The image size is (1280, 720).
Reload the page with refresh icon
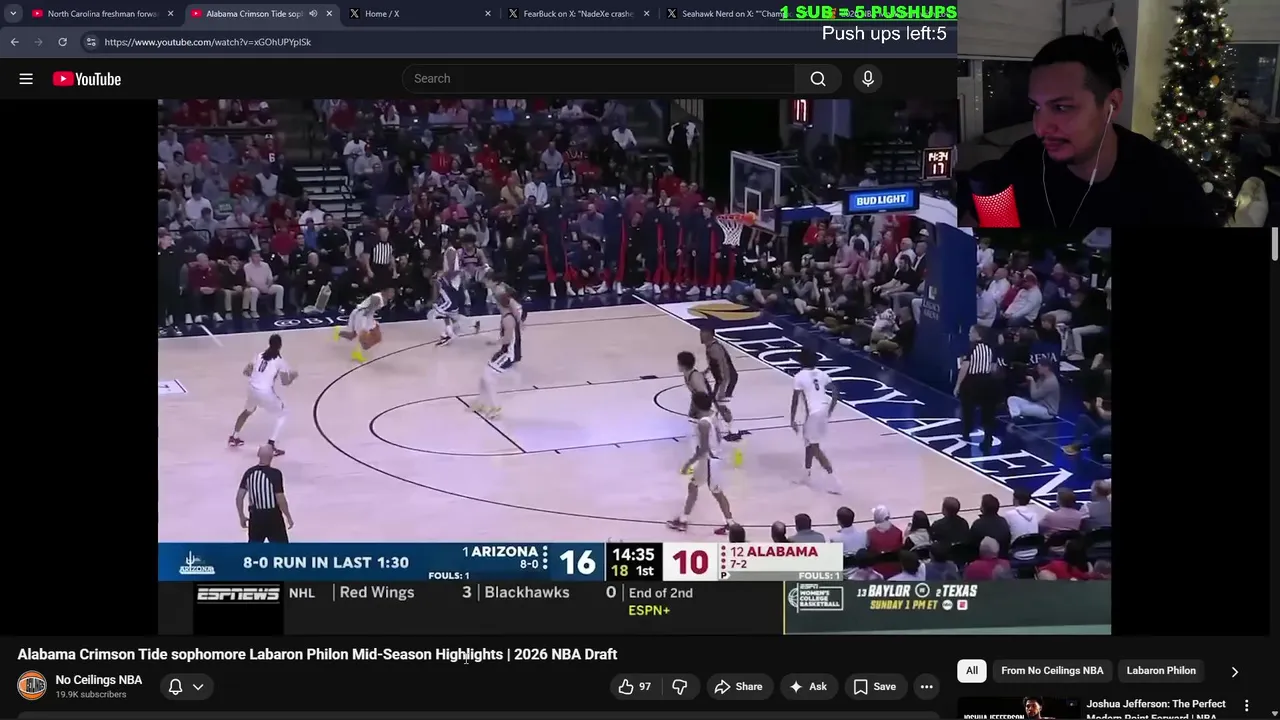pos(62,42)
